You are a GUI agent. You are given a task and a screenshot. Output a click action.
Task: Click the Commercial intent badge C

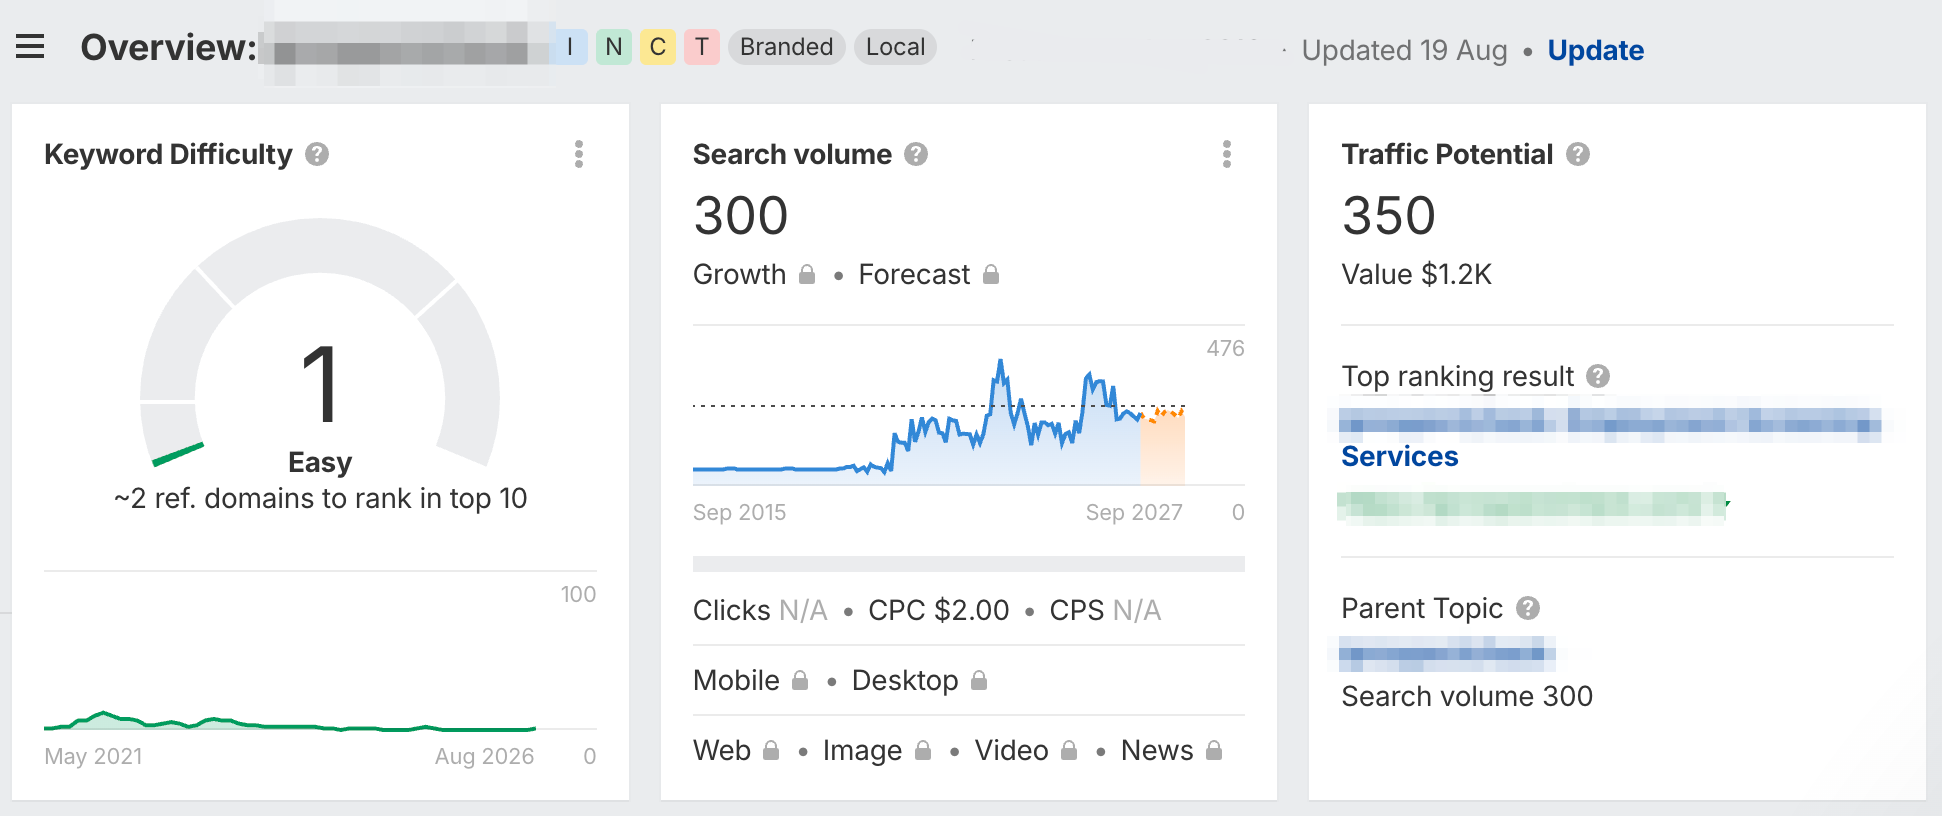click(658, 47)
